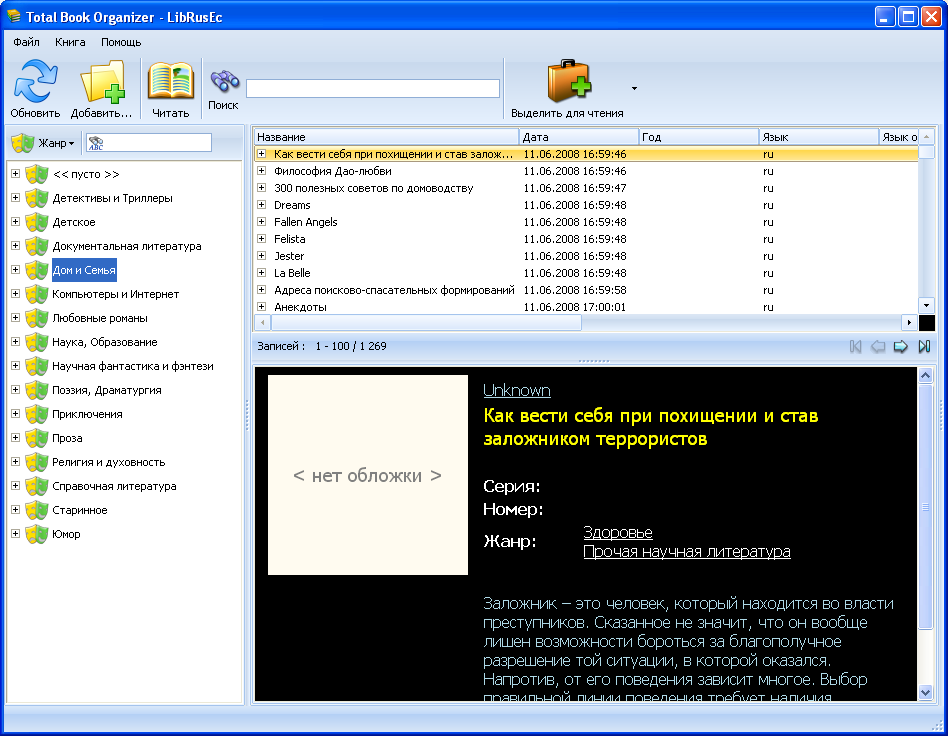Viewport: 948px width, 736px height.
Task: Click the masks icon beside Поэзия, Драматургия
Action: [x=37, y=390]
